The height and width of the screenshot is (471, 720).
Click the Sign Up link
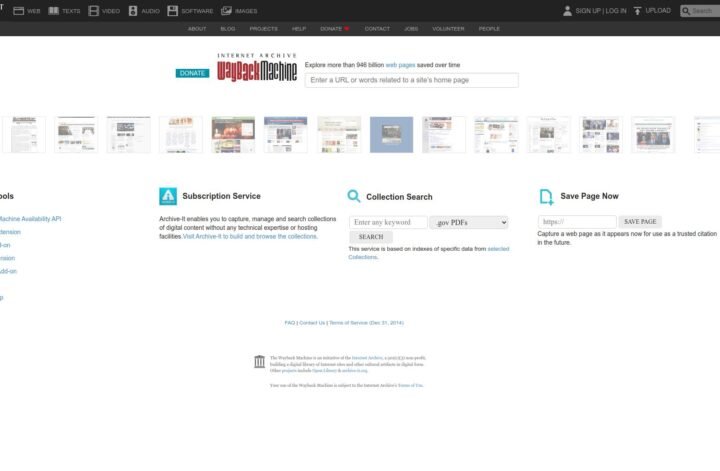click(588, 11)
